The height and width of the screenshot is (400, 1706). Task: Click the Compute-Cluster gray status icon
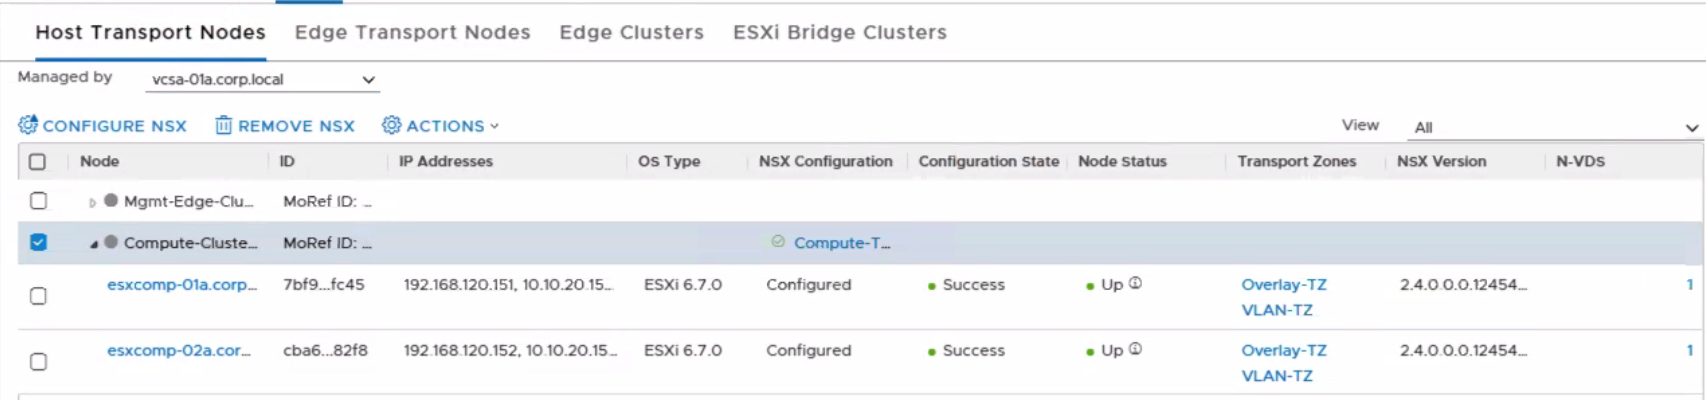click(x=111, y=242)
